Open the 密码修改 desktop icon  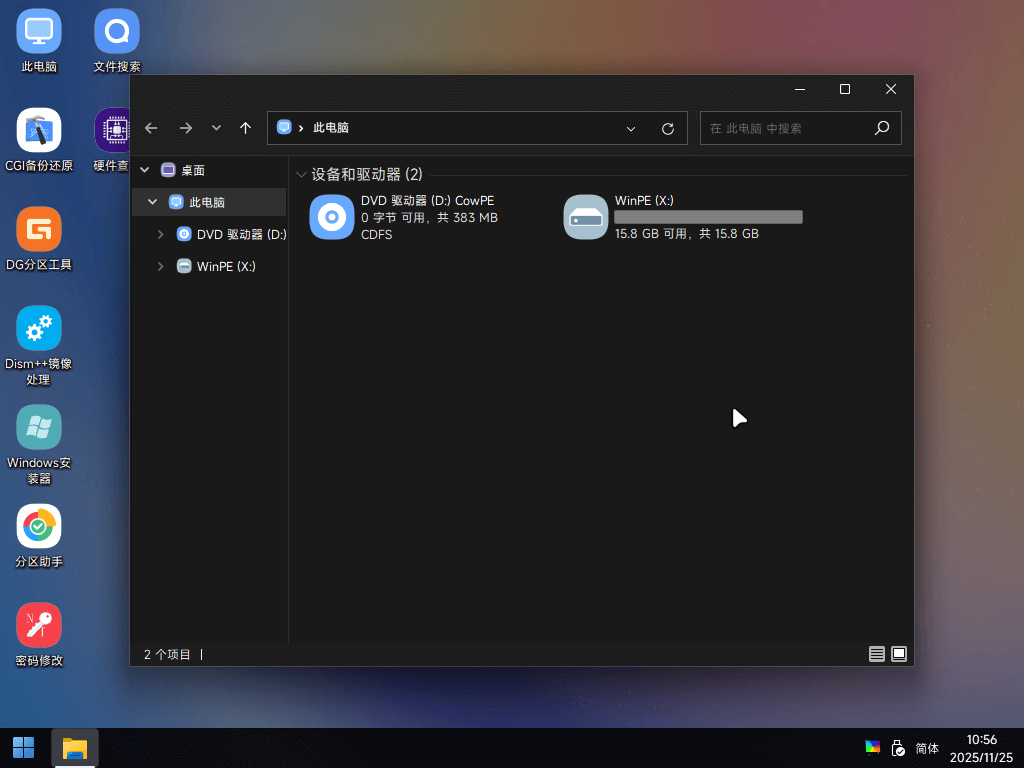[x=39, y=635]
